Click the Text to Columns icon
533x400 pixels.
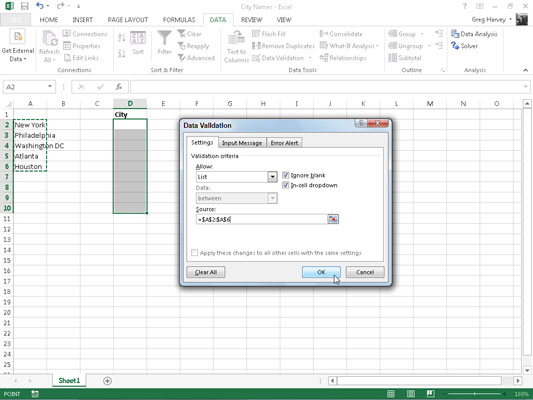coord(236,47)
